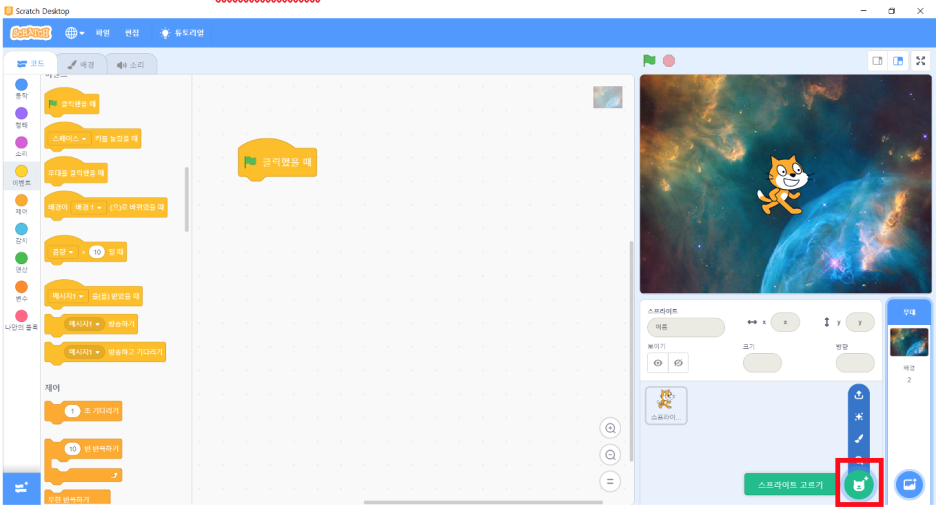Select the stage backdrop thumbnail
Viewport: 936px width, 509px height.
tap(909, 342)
